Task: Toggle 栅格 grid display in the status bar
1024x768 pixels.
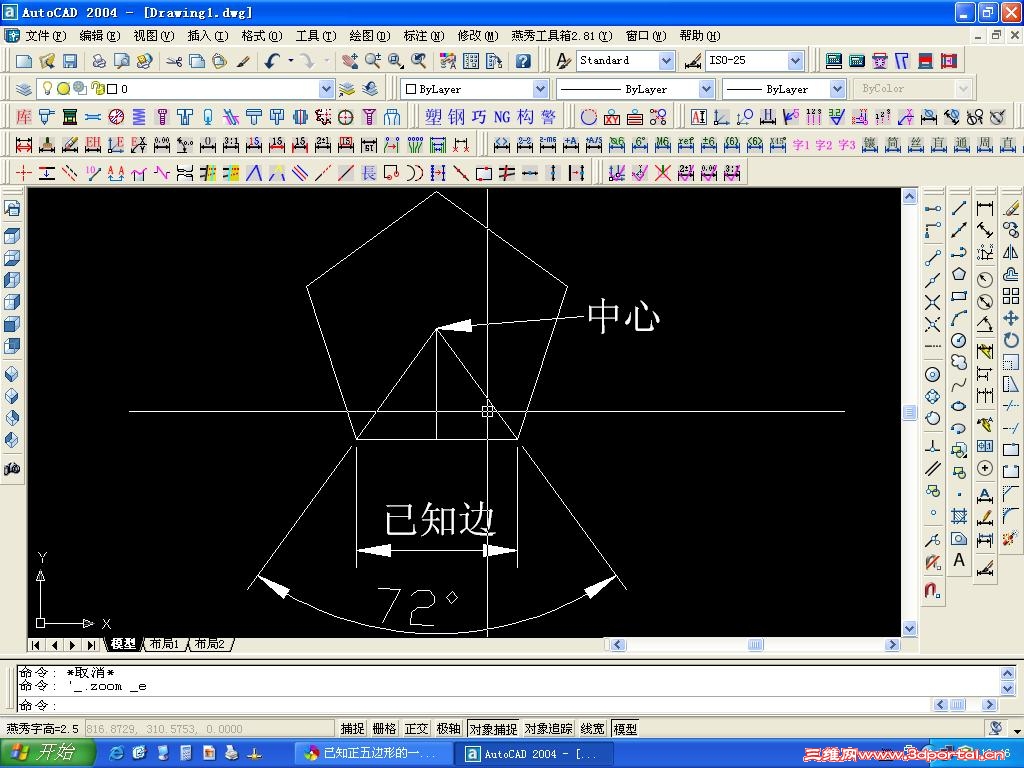Action: pyautogui.click(x=385, y=728)
